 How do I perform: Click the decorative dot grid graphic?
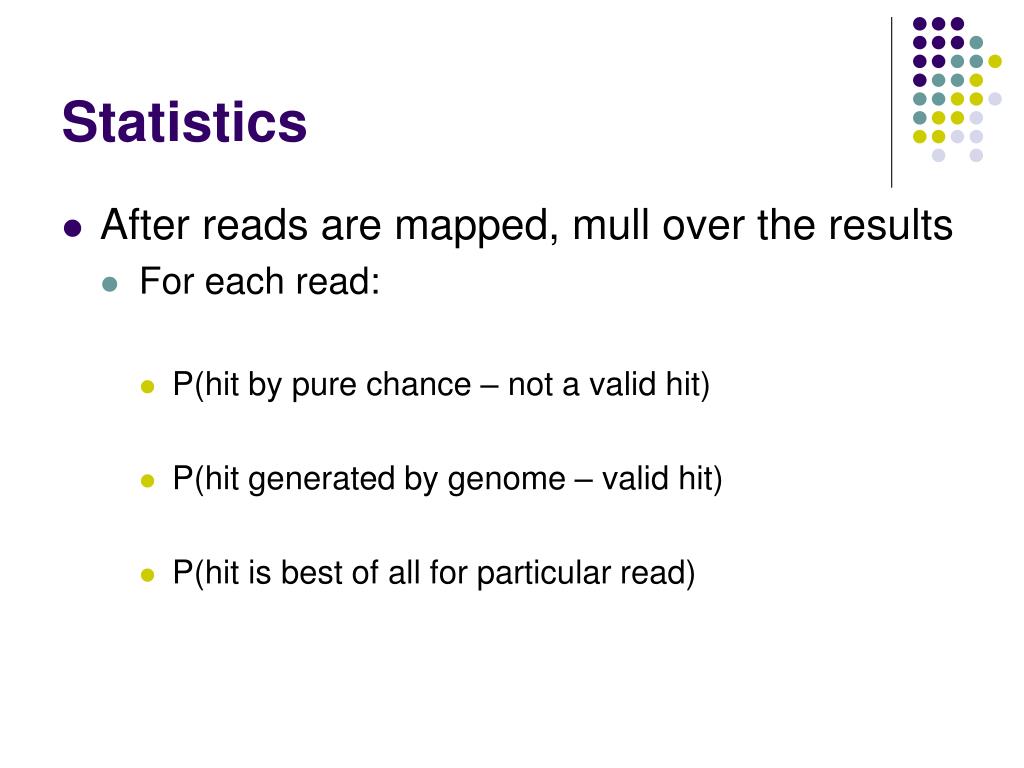pyautogui.click(x=957, y=89)
